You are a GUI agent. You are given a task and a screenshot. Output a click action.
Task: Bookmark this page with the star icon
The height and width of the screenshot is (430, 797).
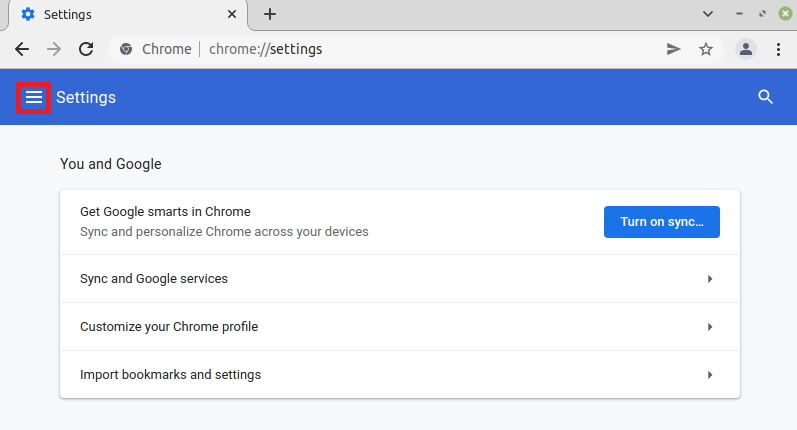[x=706, y=49]
